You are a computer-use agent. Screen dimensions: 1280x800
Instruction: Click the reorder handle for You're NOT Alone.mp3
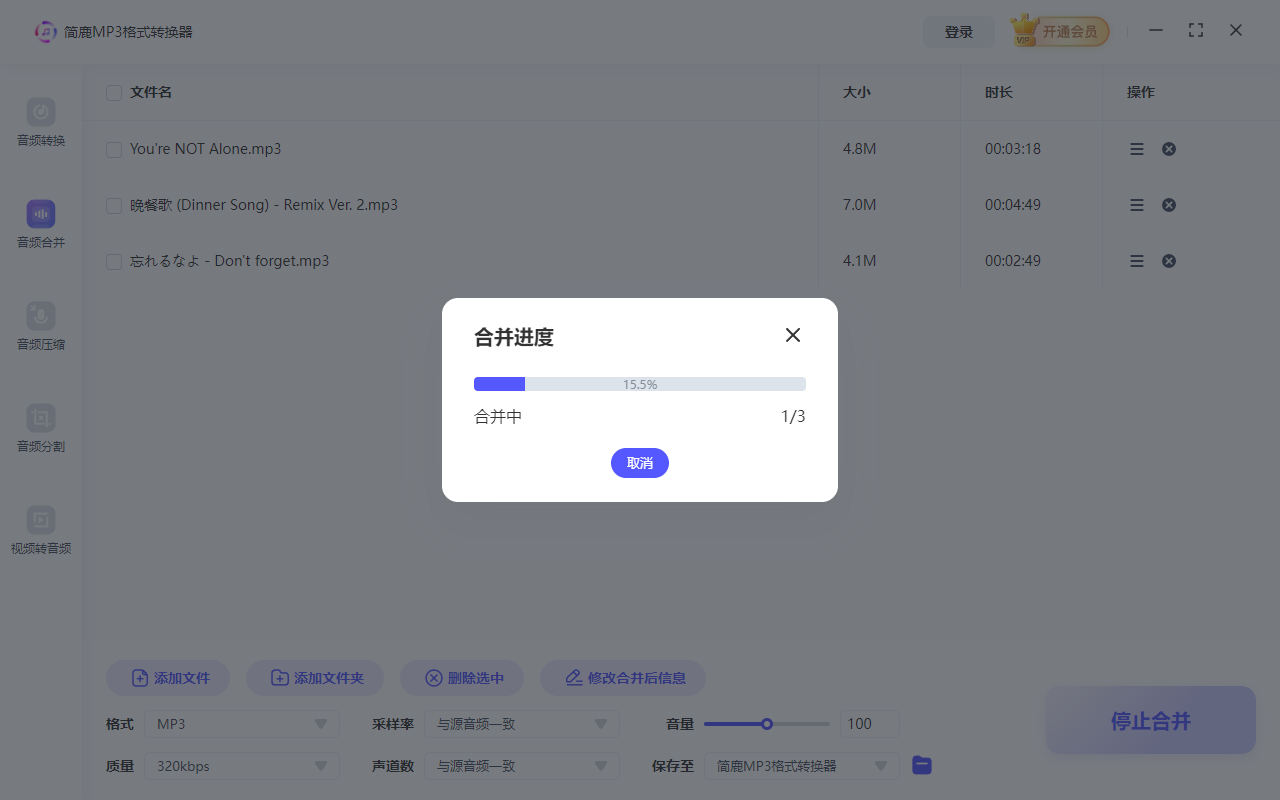(1137, 149)
